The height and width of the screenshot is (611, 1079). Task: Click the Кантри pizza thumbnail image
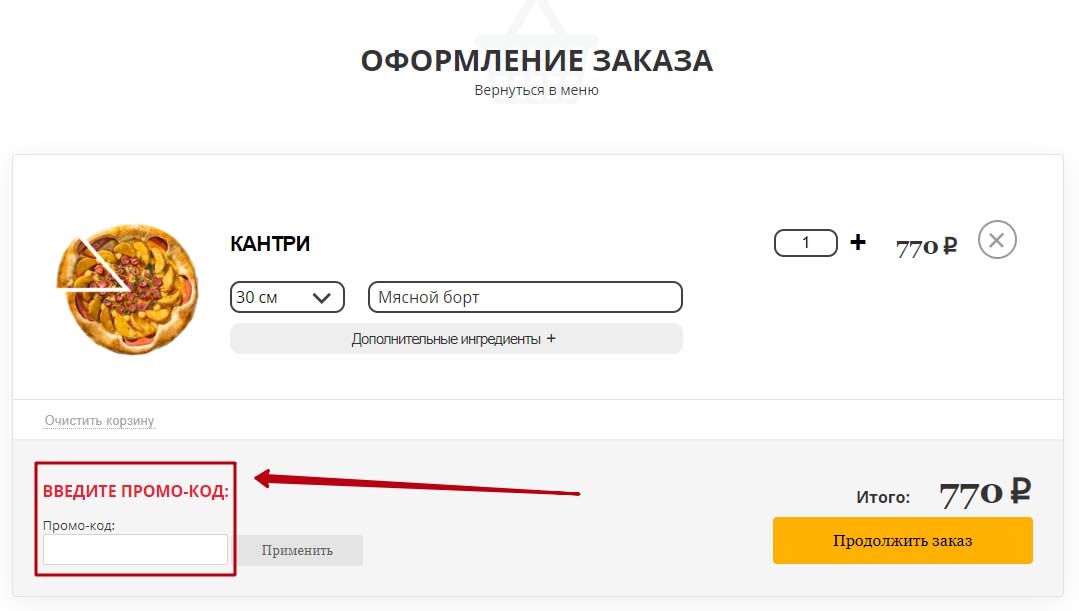coord(127,289)
